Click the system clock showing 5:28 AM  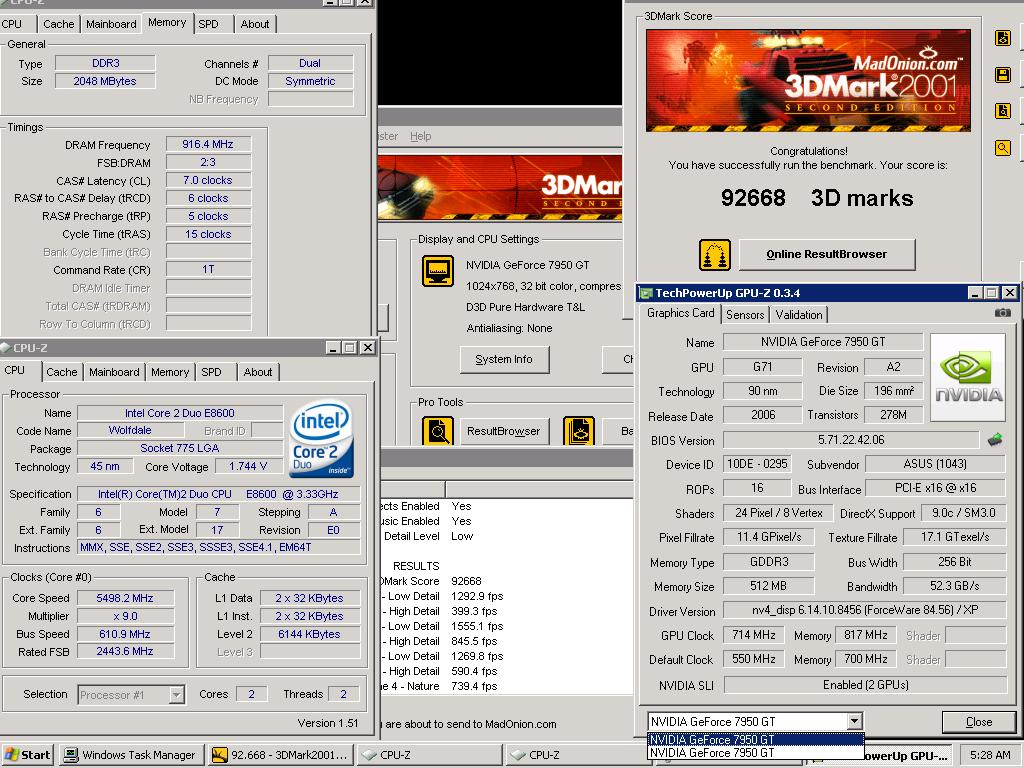pos(990,755)
